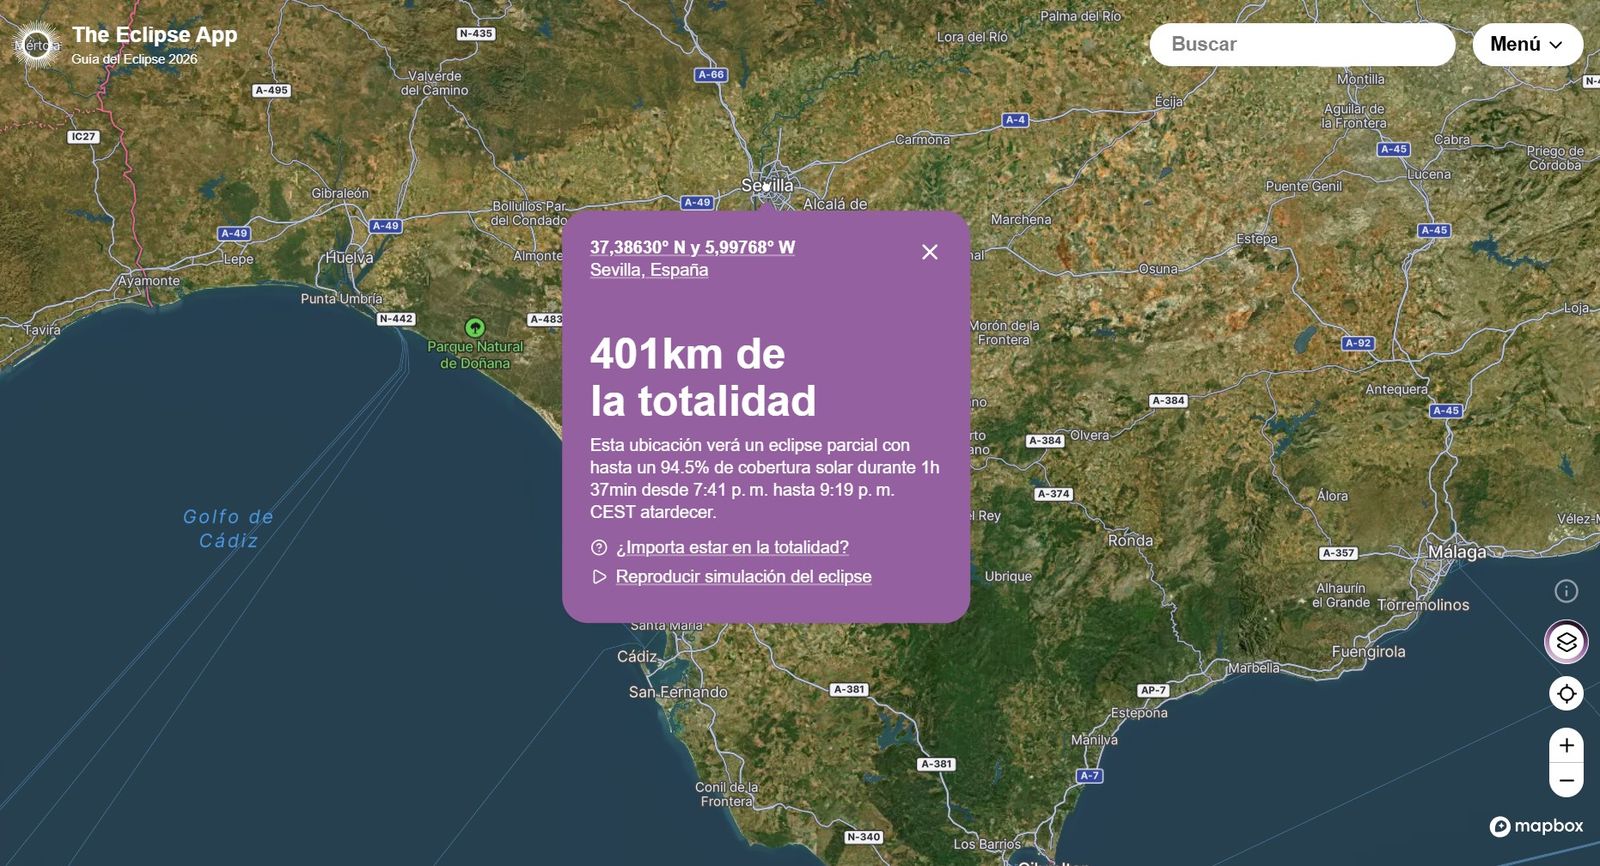This screenshot has height=866, width=1600.
Task: Open coordinates link 37,38630° N y 5,99768° W
Action: tap(692, 247)
